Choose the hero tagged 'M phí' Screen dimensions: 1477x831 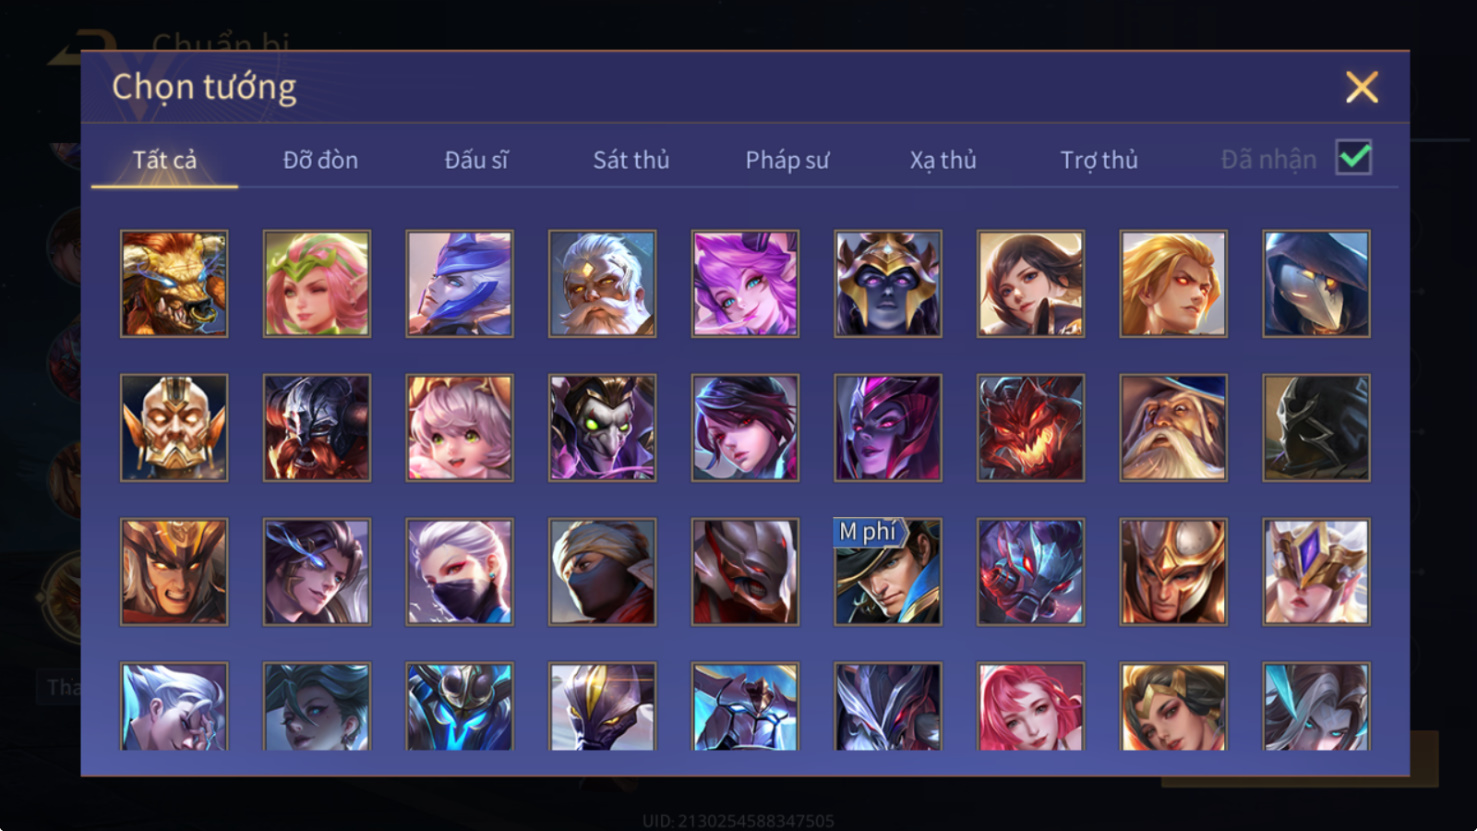coord(888,572)
